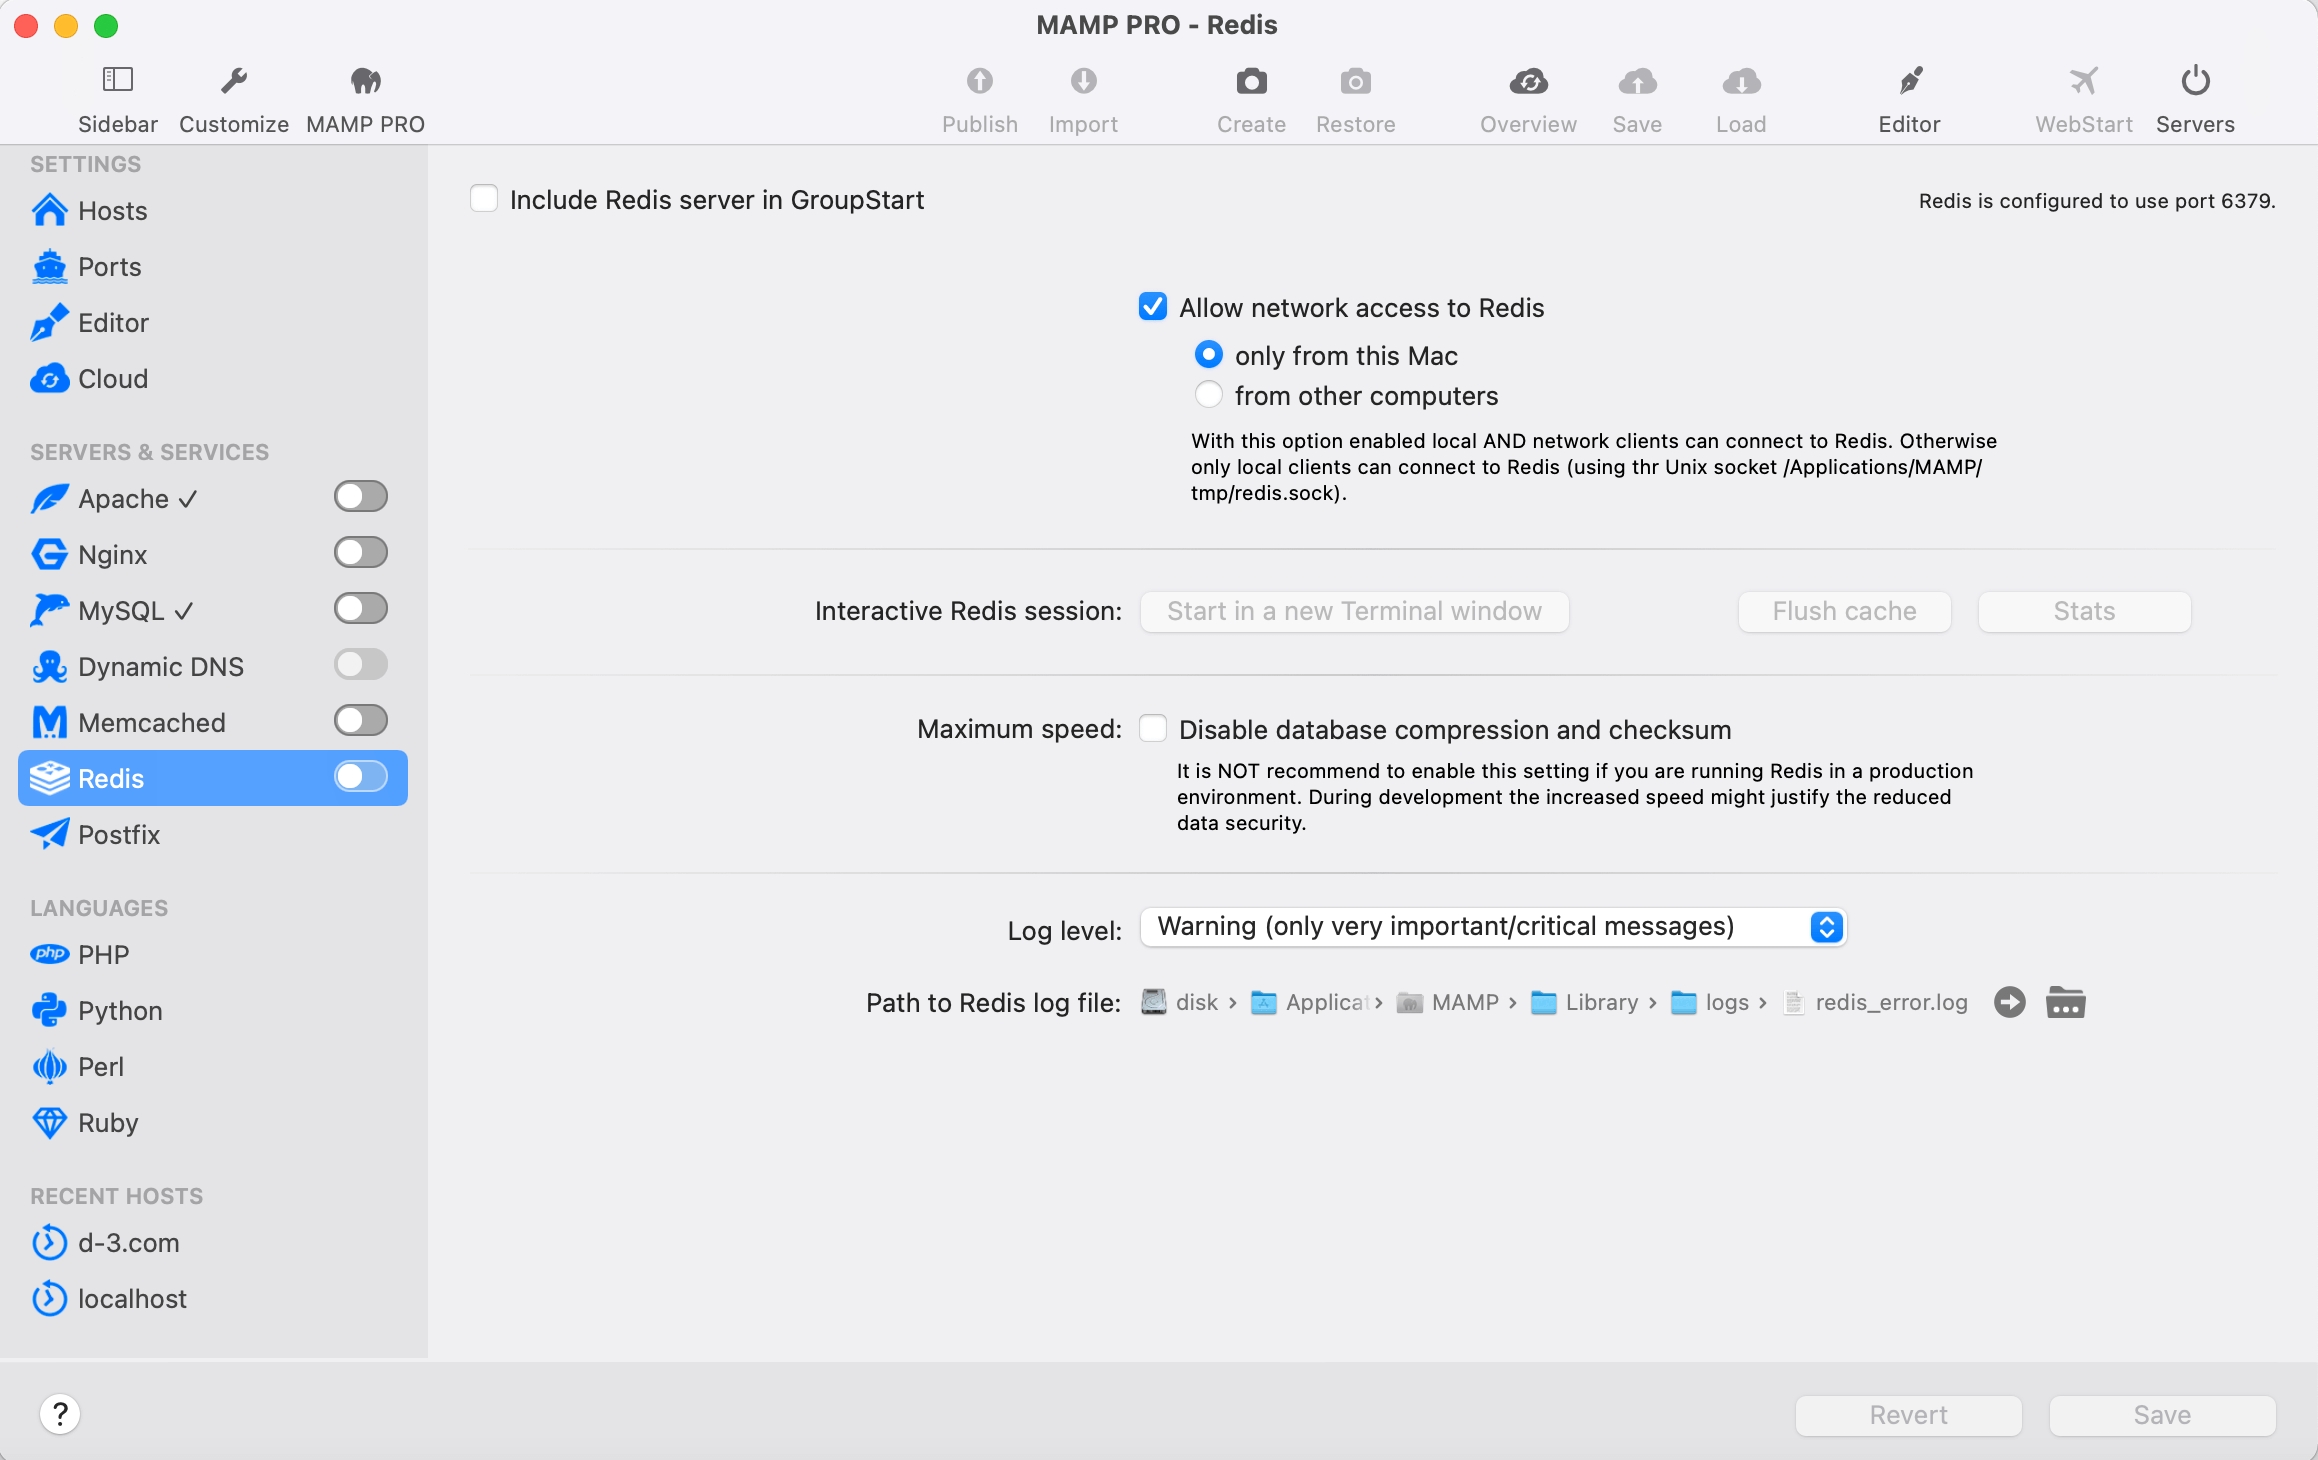Click the Library folder in path
The width and height of the screenshot is (2318, 1460).
point(1585,1002)
